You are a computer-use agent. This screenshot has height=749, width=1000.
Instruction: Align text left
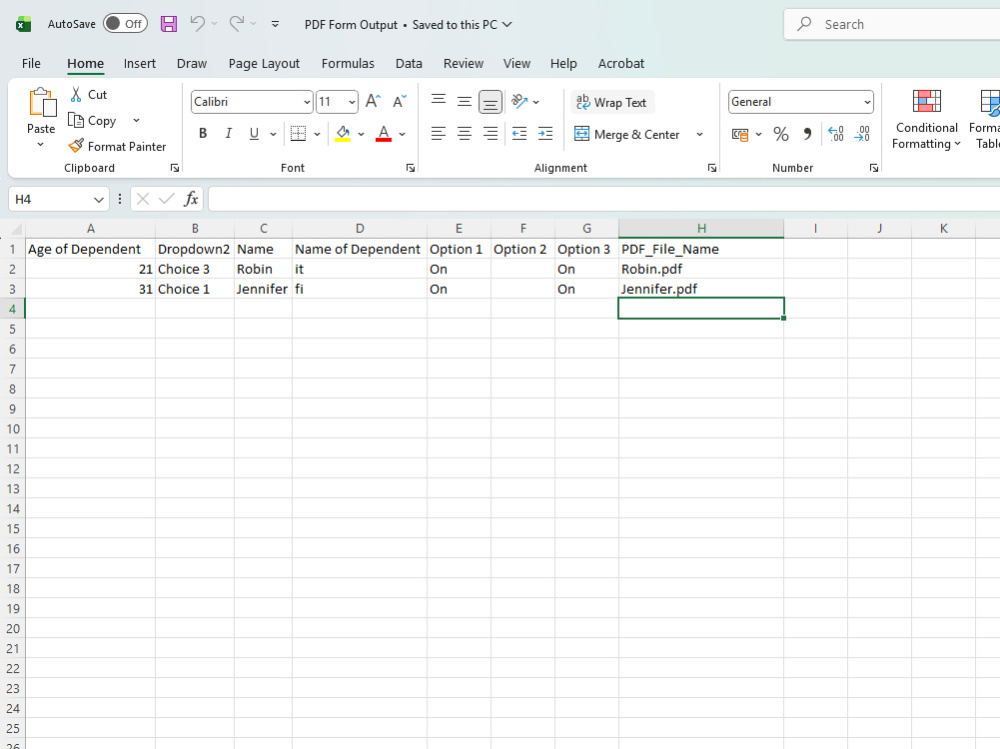[438, 133]
